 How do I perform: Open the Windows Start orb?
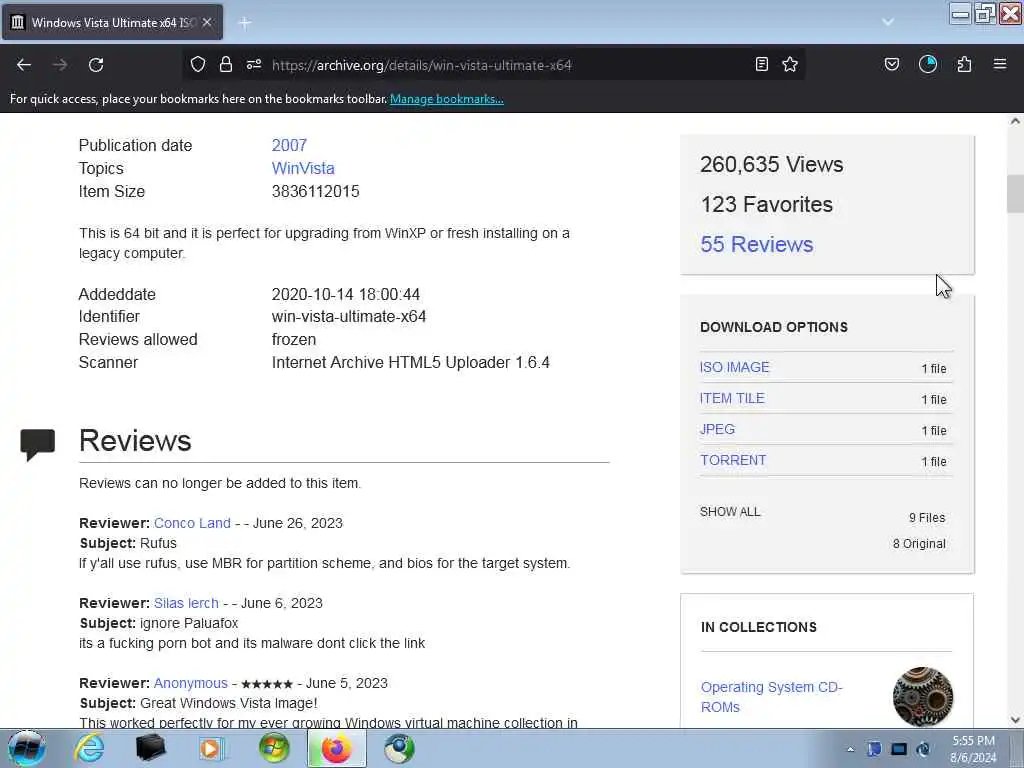click(26, 748)
